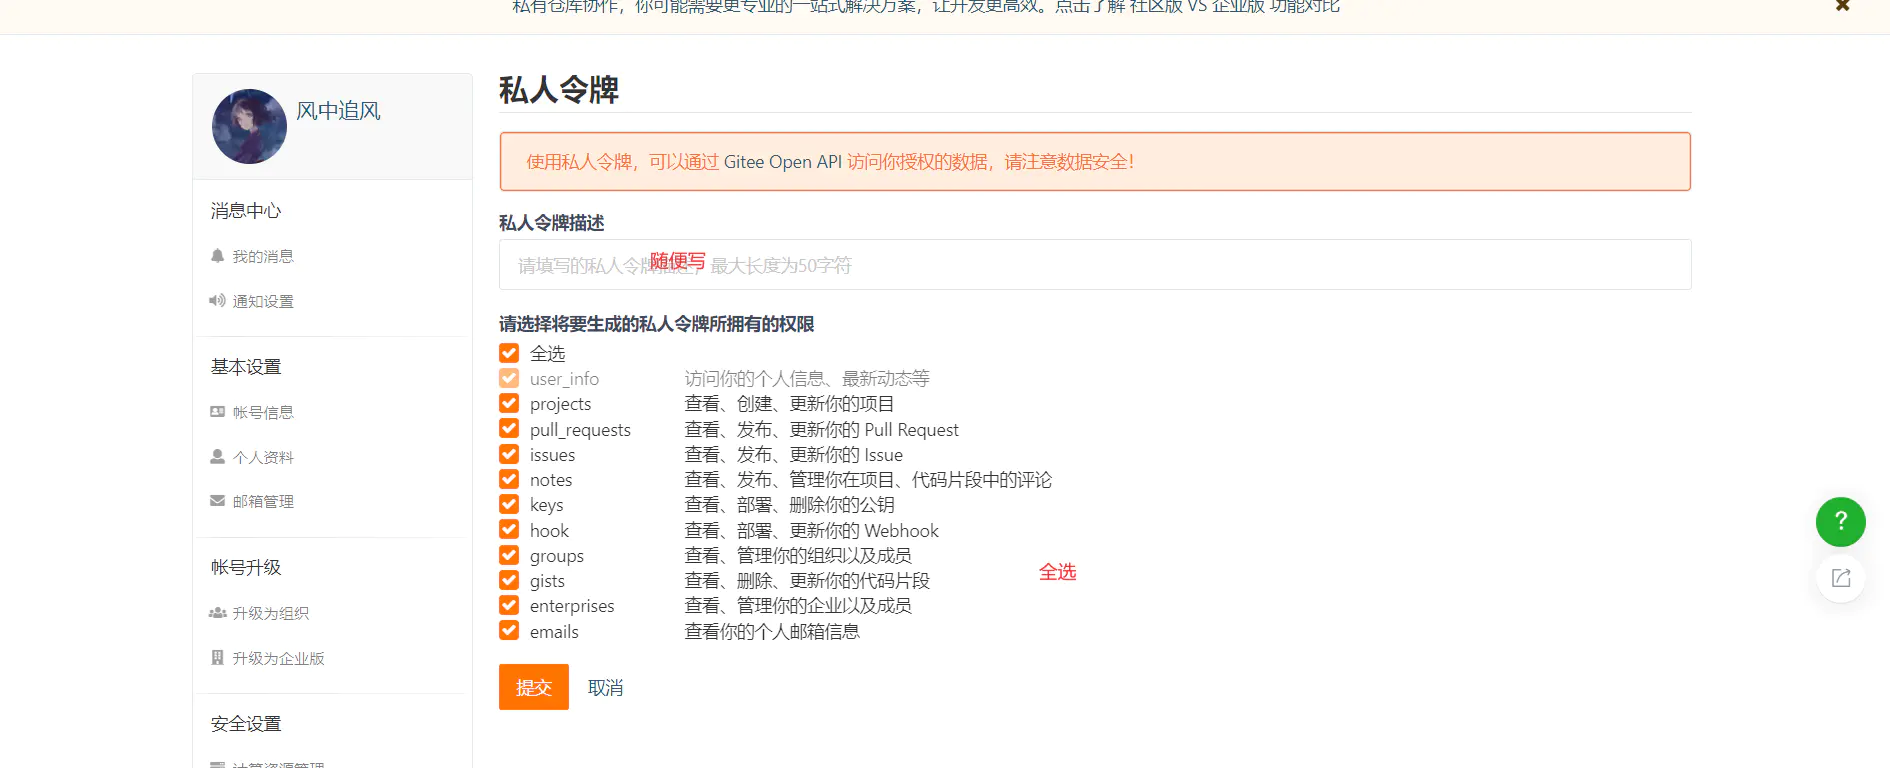Click the 取消 cancel link

click(606, 688)
